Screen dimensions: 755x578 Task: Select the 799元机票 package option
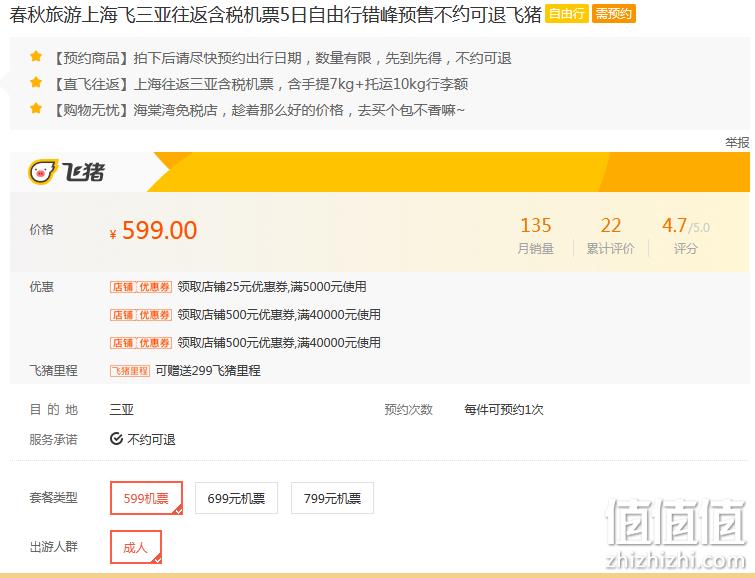332,498
